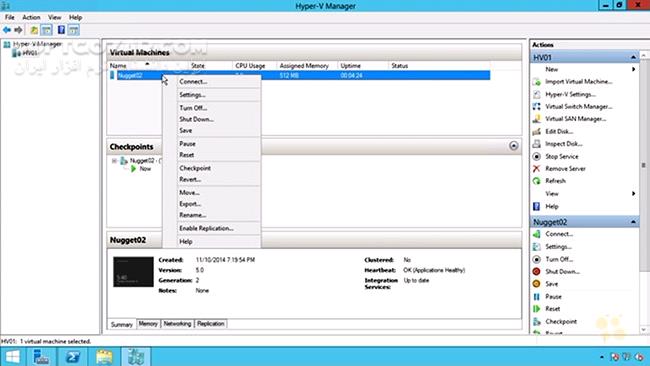Collapse the Nugget02 actions section

pyautogui.click(x=633, y=222)
